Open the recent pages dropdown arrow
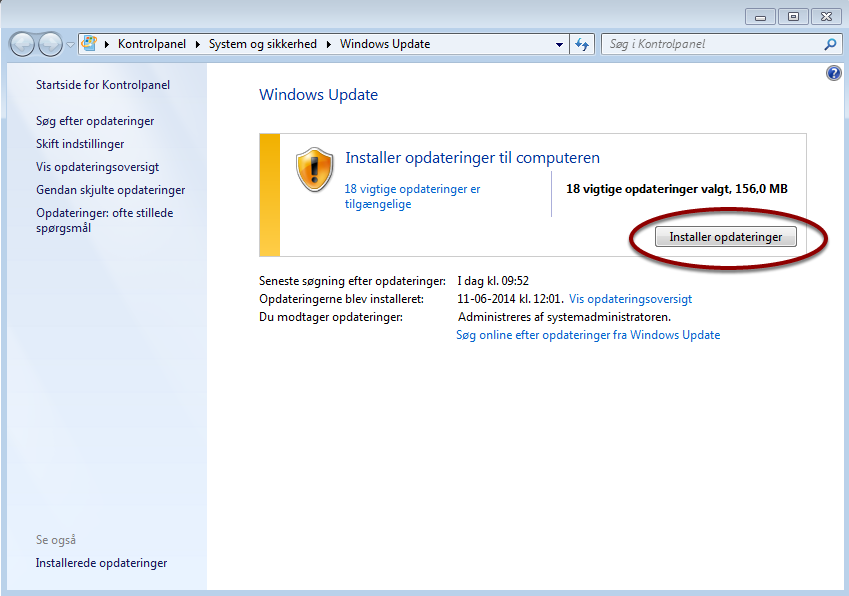This screenshot has height=596, width=849. (70, 45)
